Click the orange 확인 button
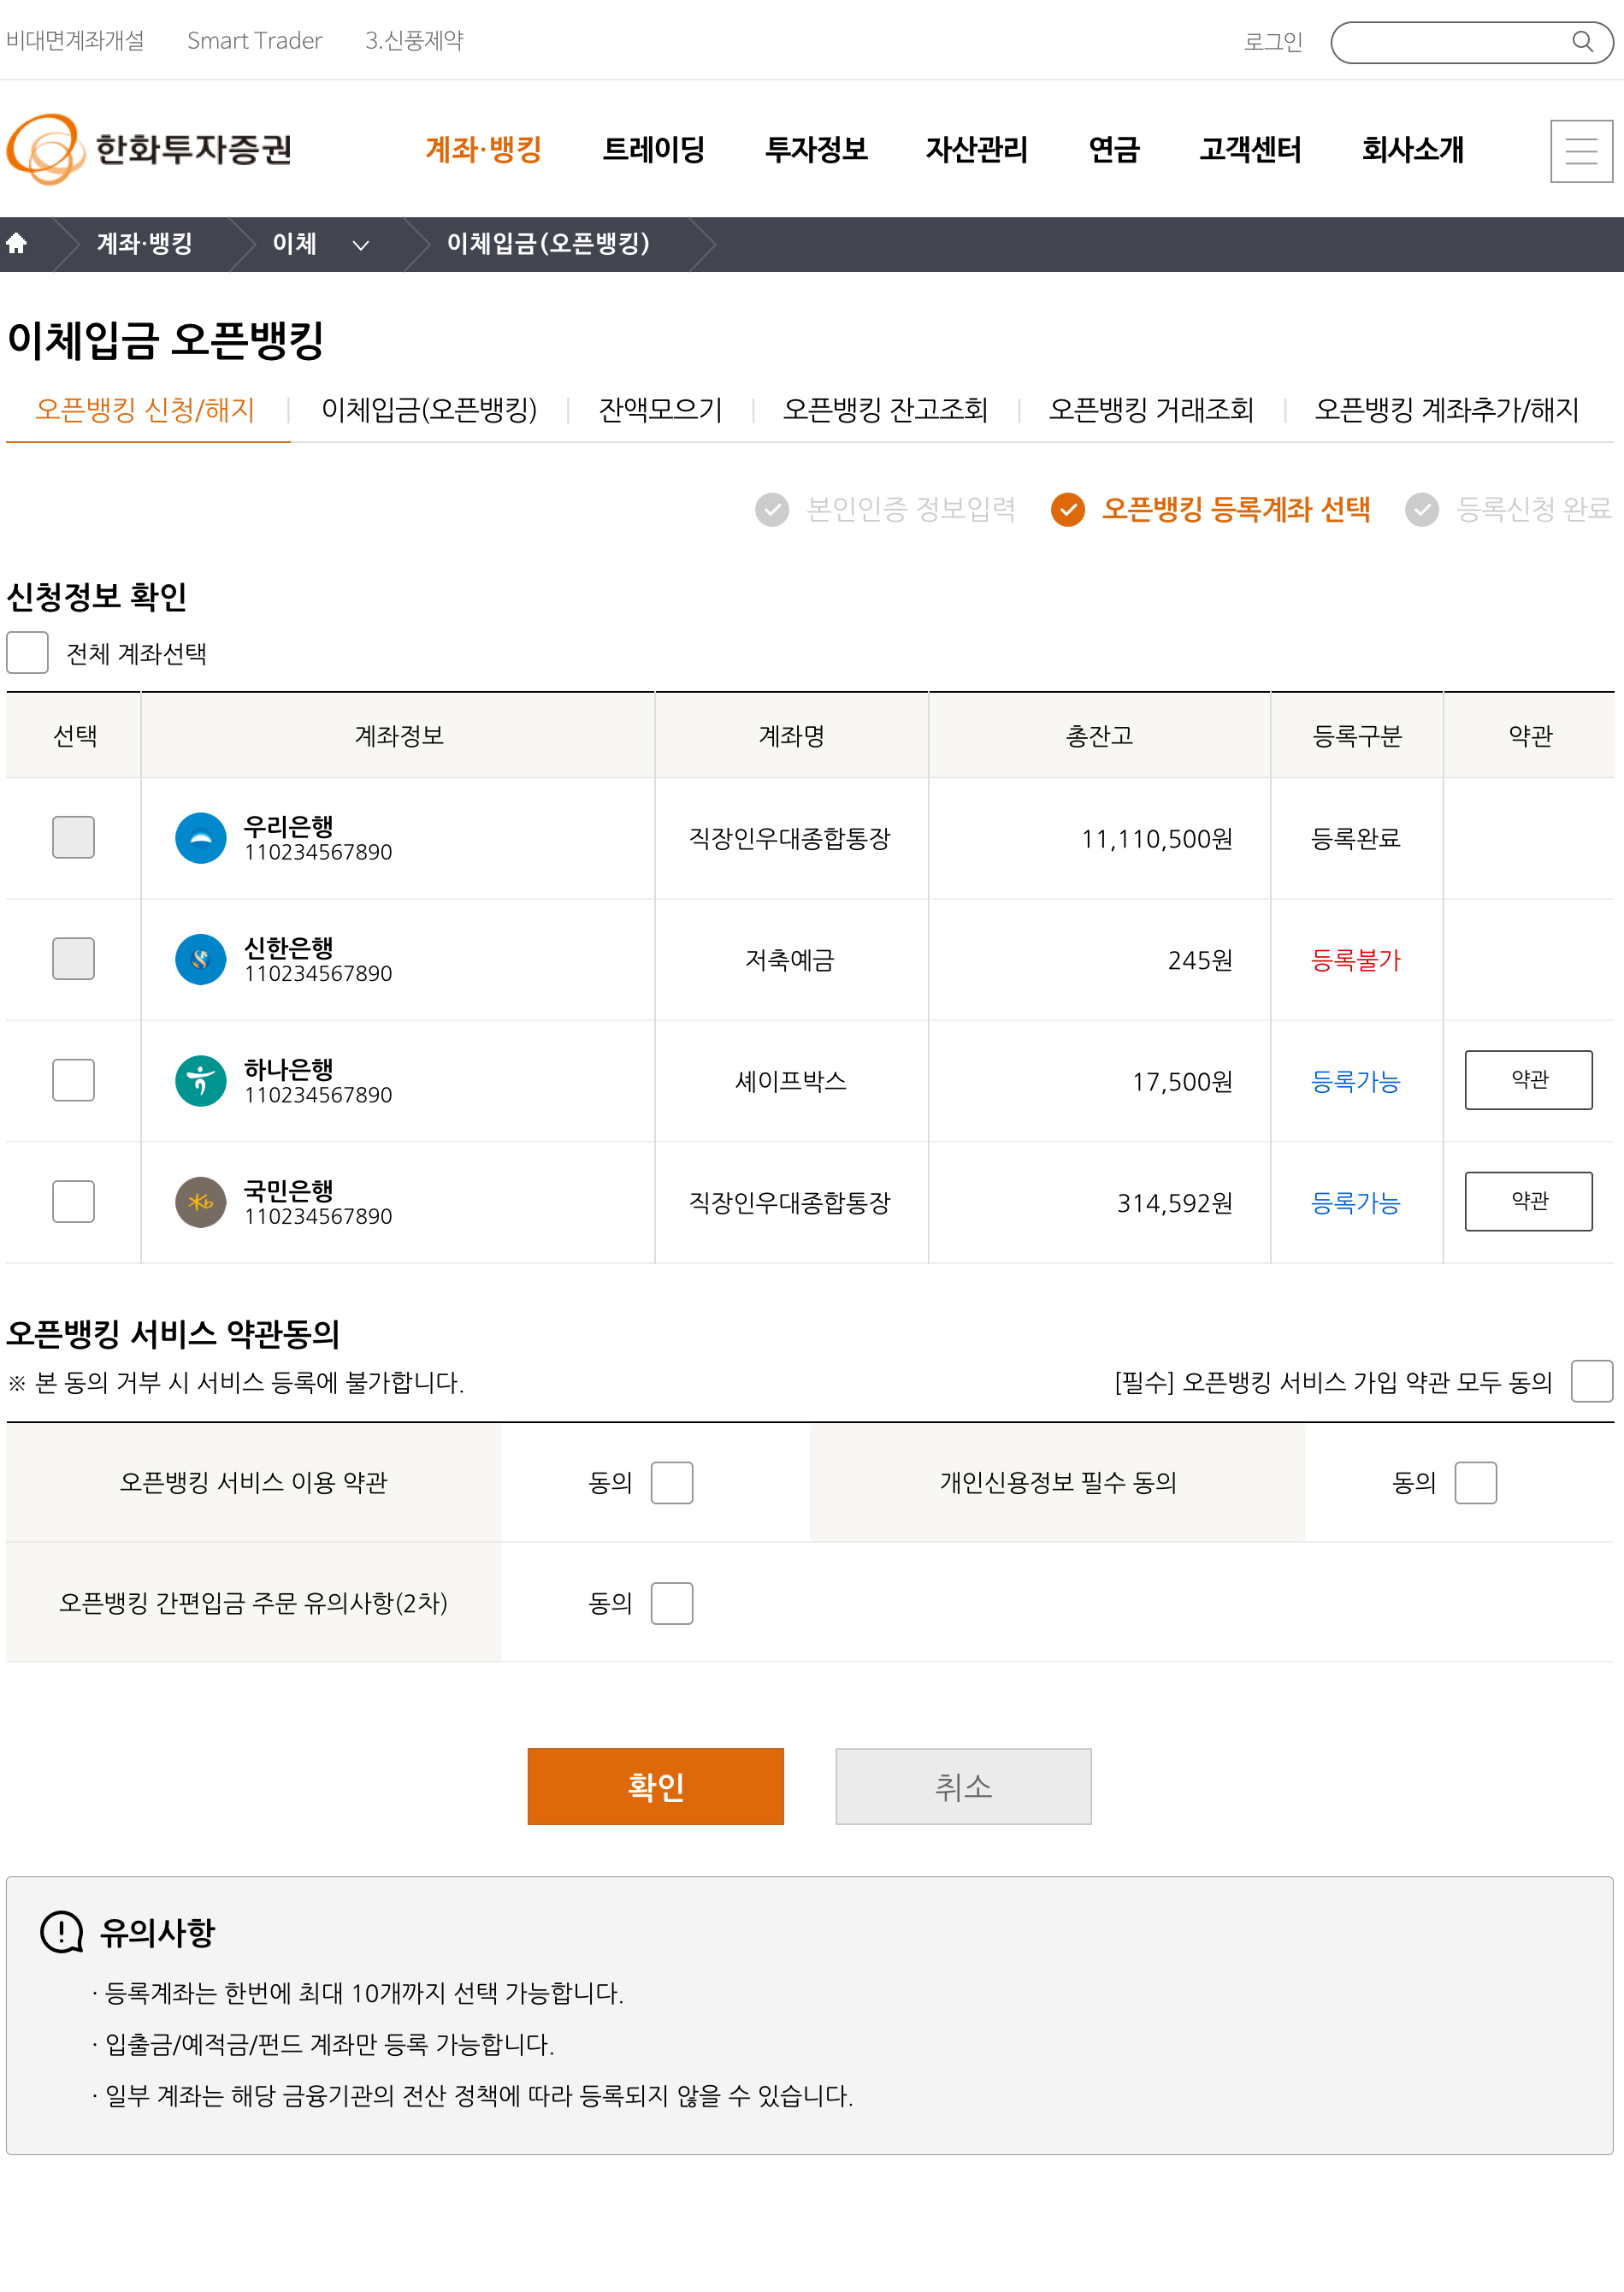 coord(656,1787)
